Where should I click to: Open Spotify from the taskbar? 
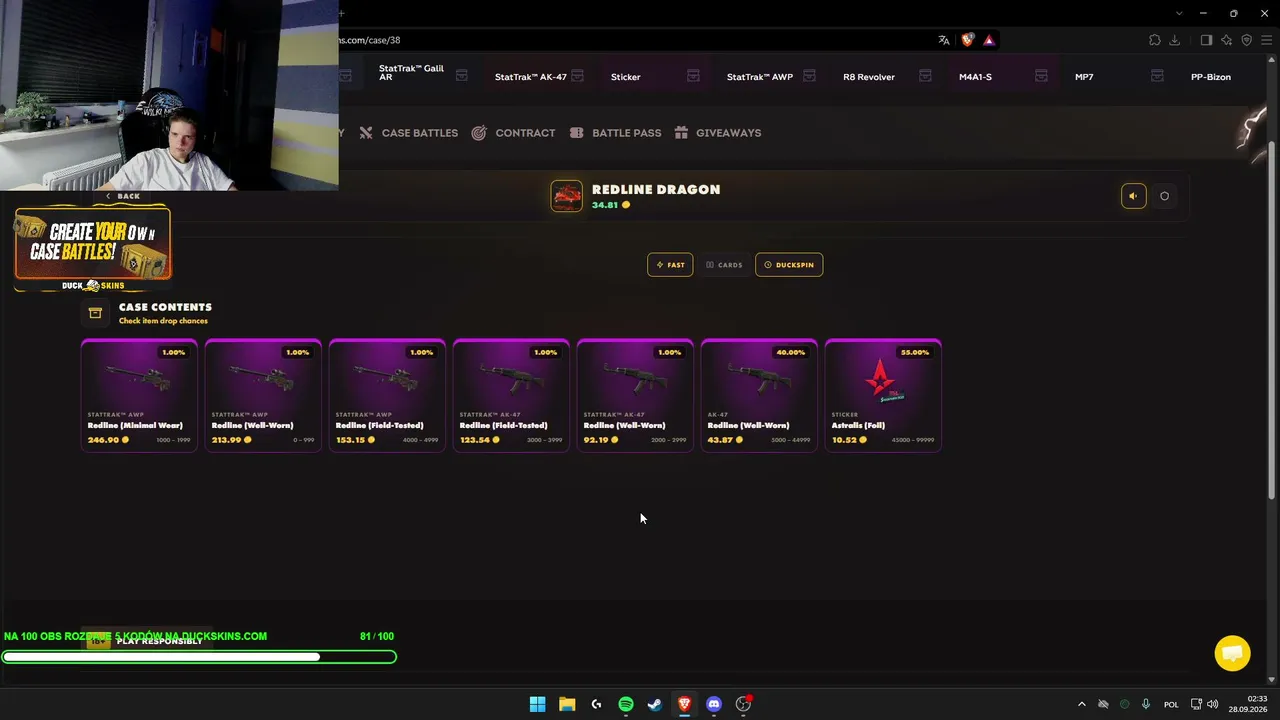click(626, 704)
